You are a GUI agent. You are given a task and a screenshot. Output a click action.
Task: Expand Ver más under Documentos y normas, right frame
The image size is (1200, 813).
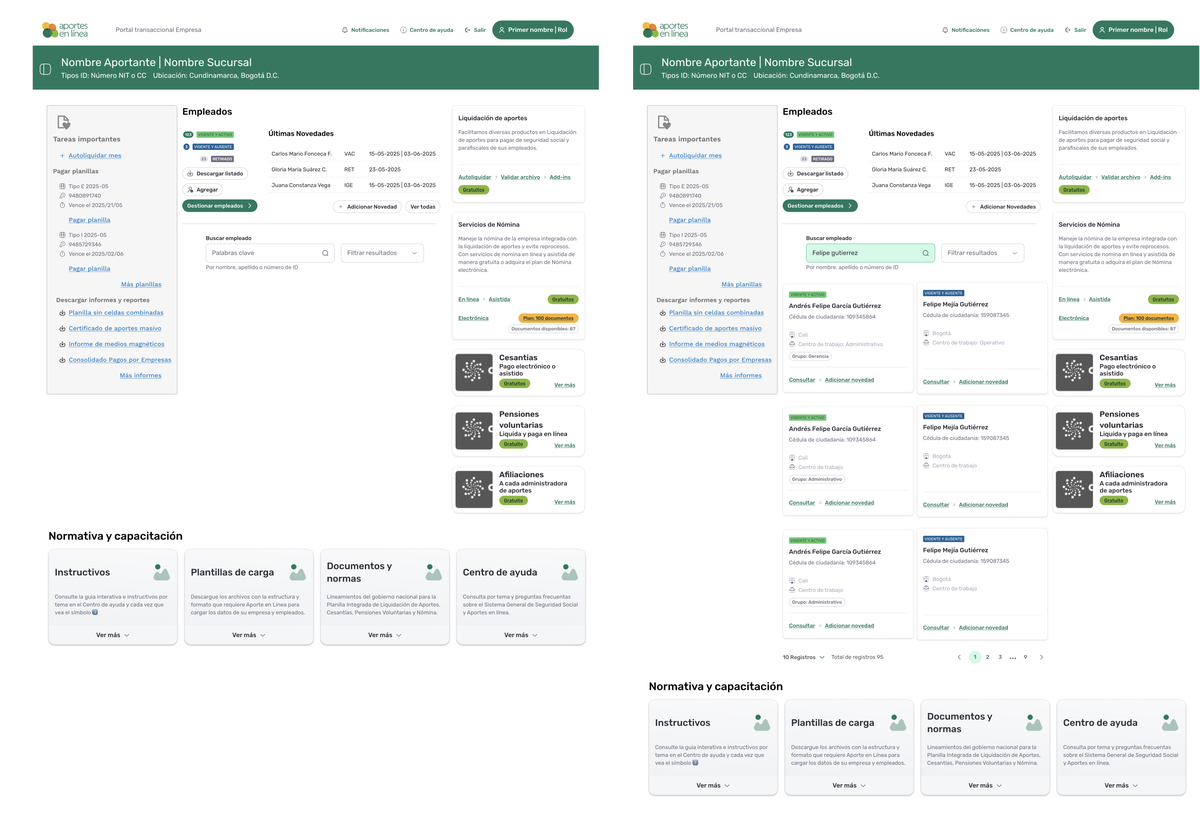pos(985,785)
